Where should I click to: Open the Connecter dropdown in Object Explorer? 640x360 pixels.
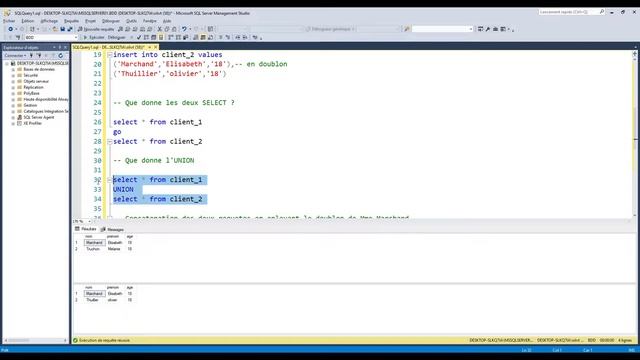click(15, 56)
